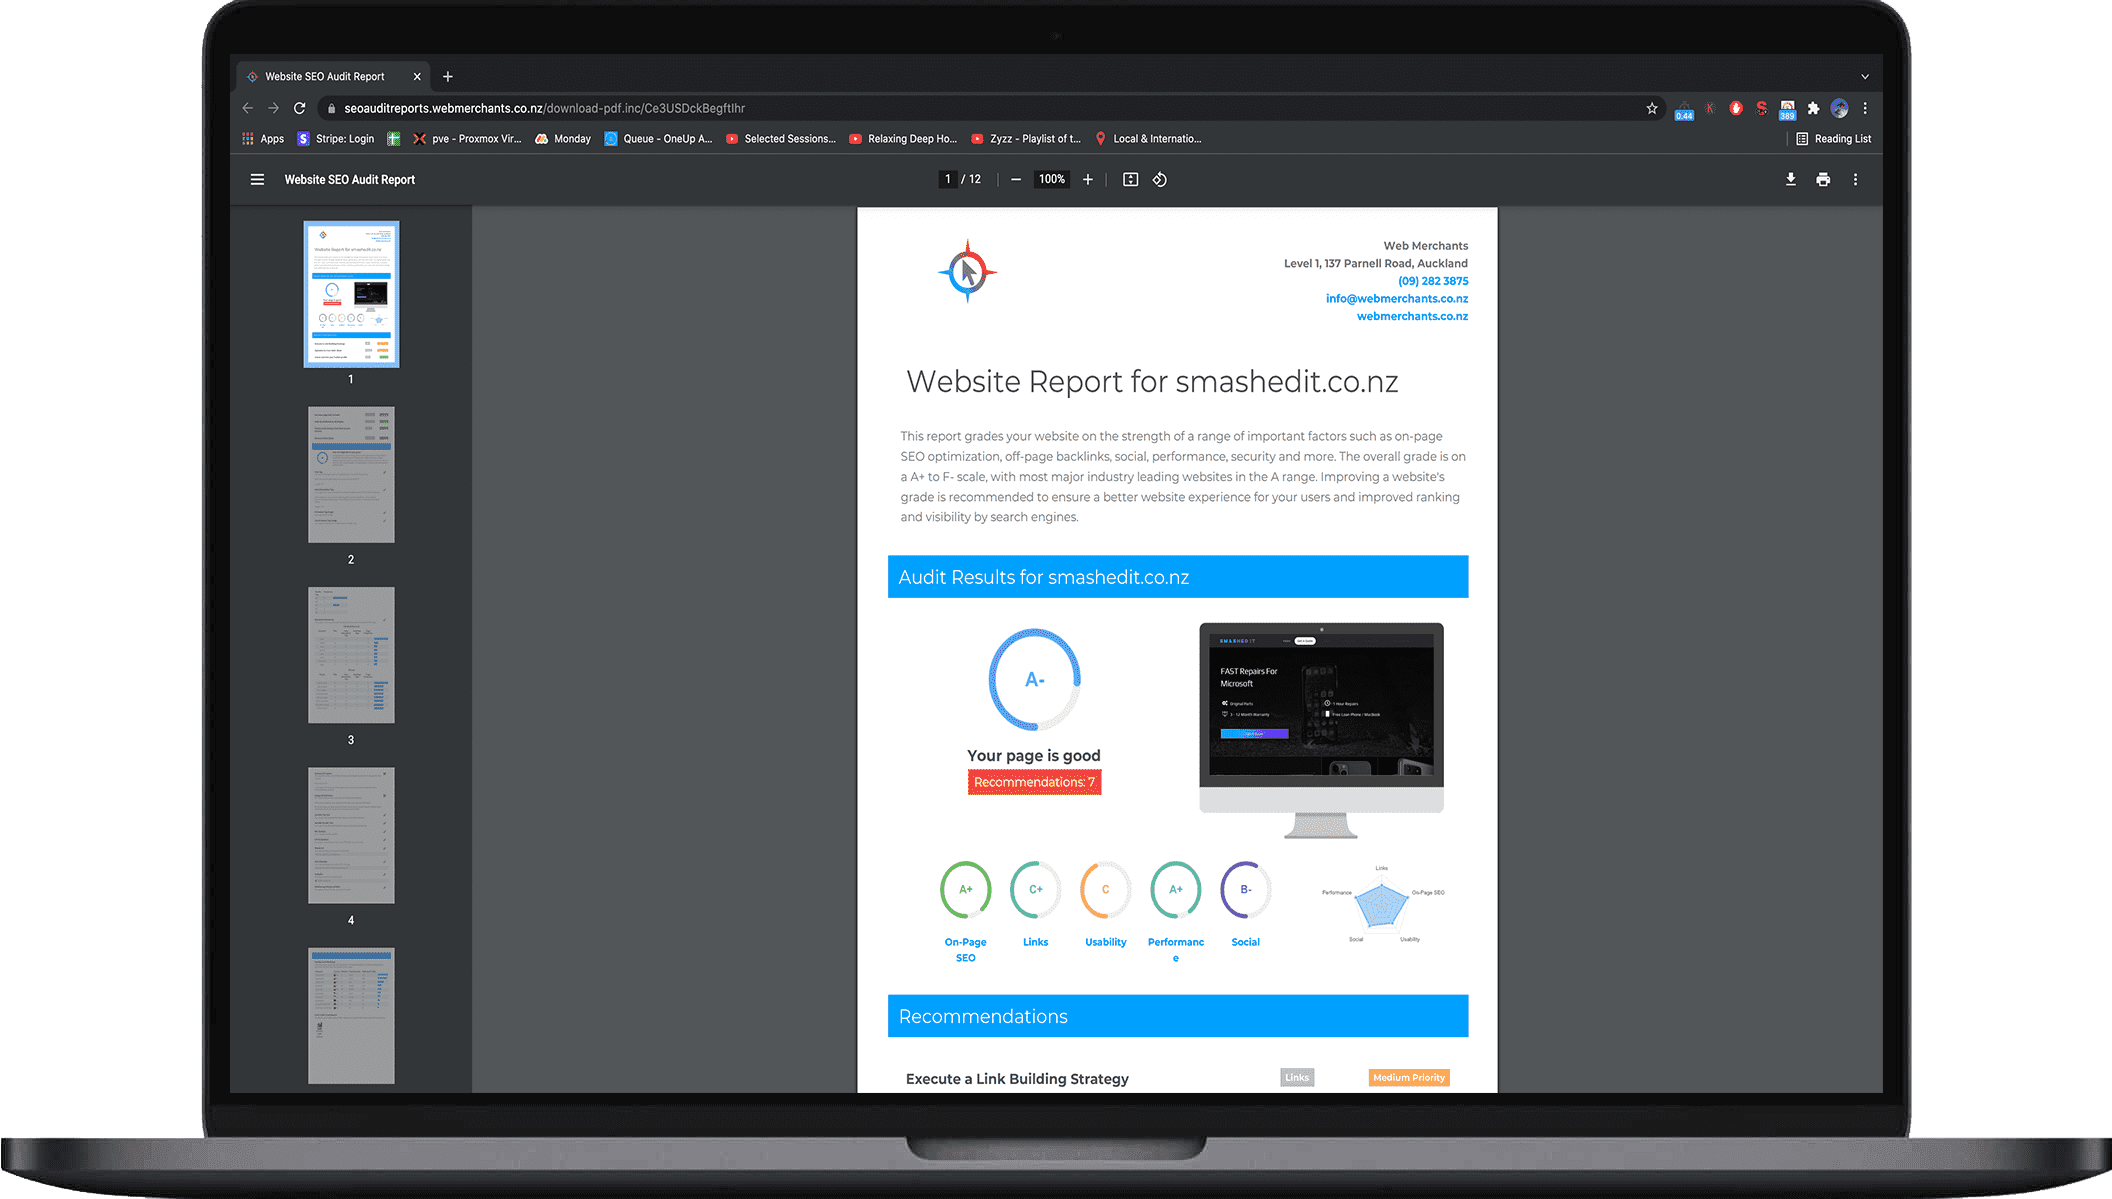Viewport: 2112px width, 1199px height.
Task: Click the site lock icon
Action: [x=331, y=108]
